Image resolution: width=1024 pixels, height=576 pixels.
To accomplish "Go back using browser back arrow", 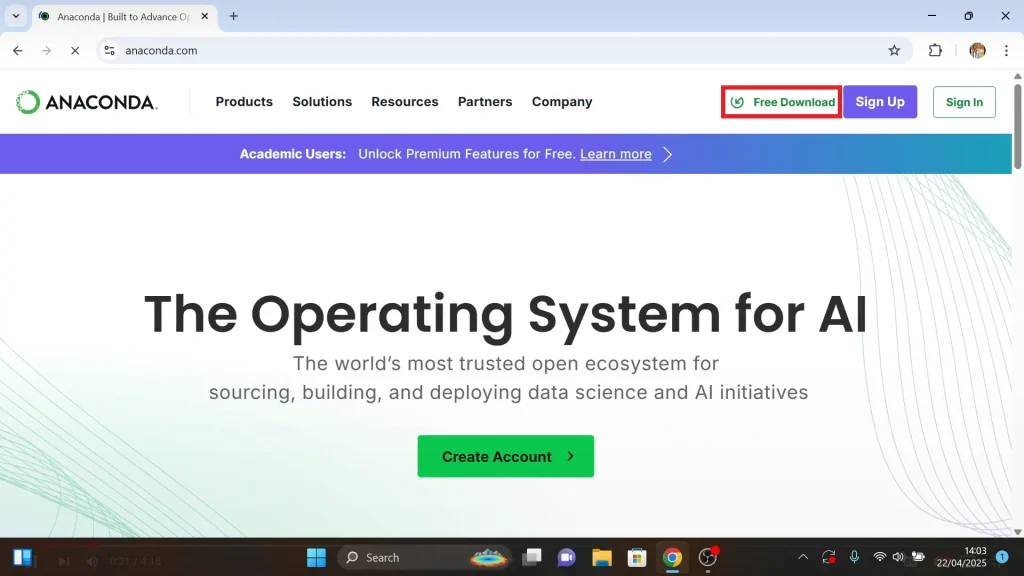I will coord(18,50).
